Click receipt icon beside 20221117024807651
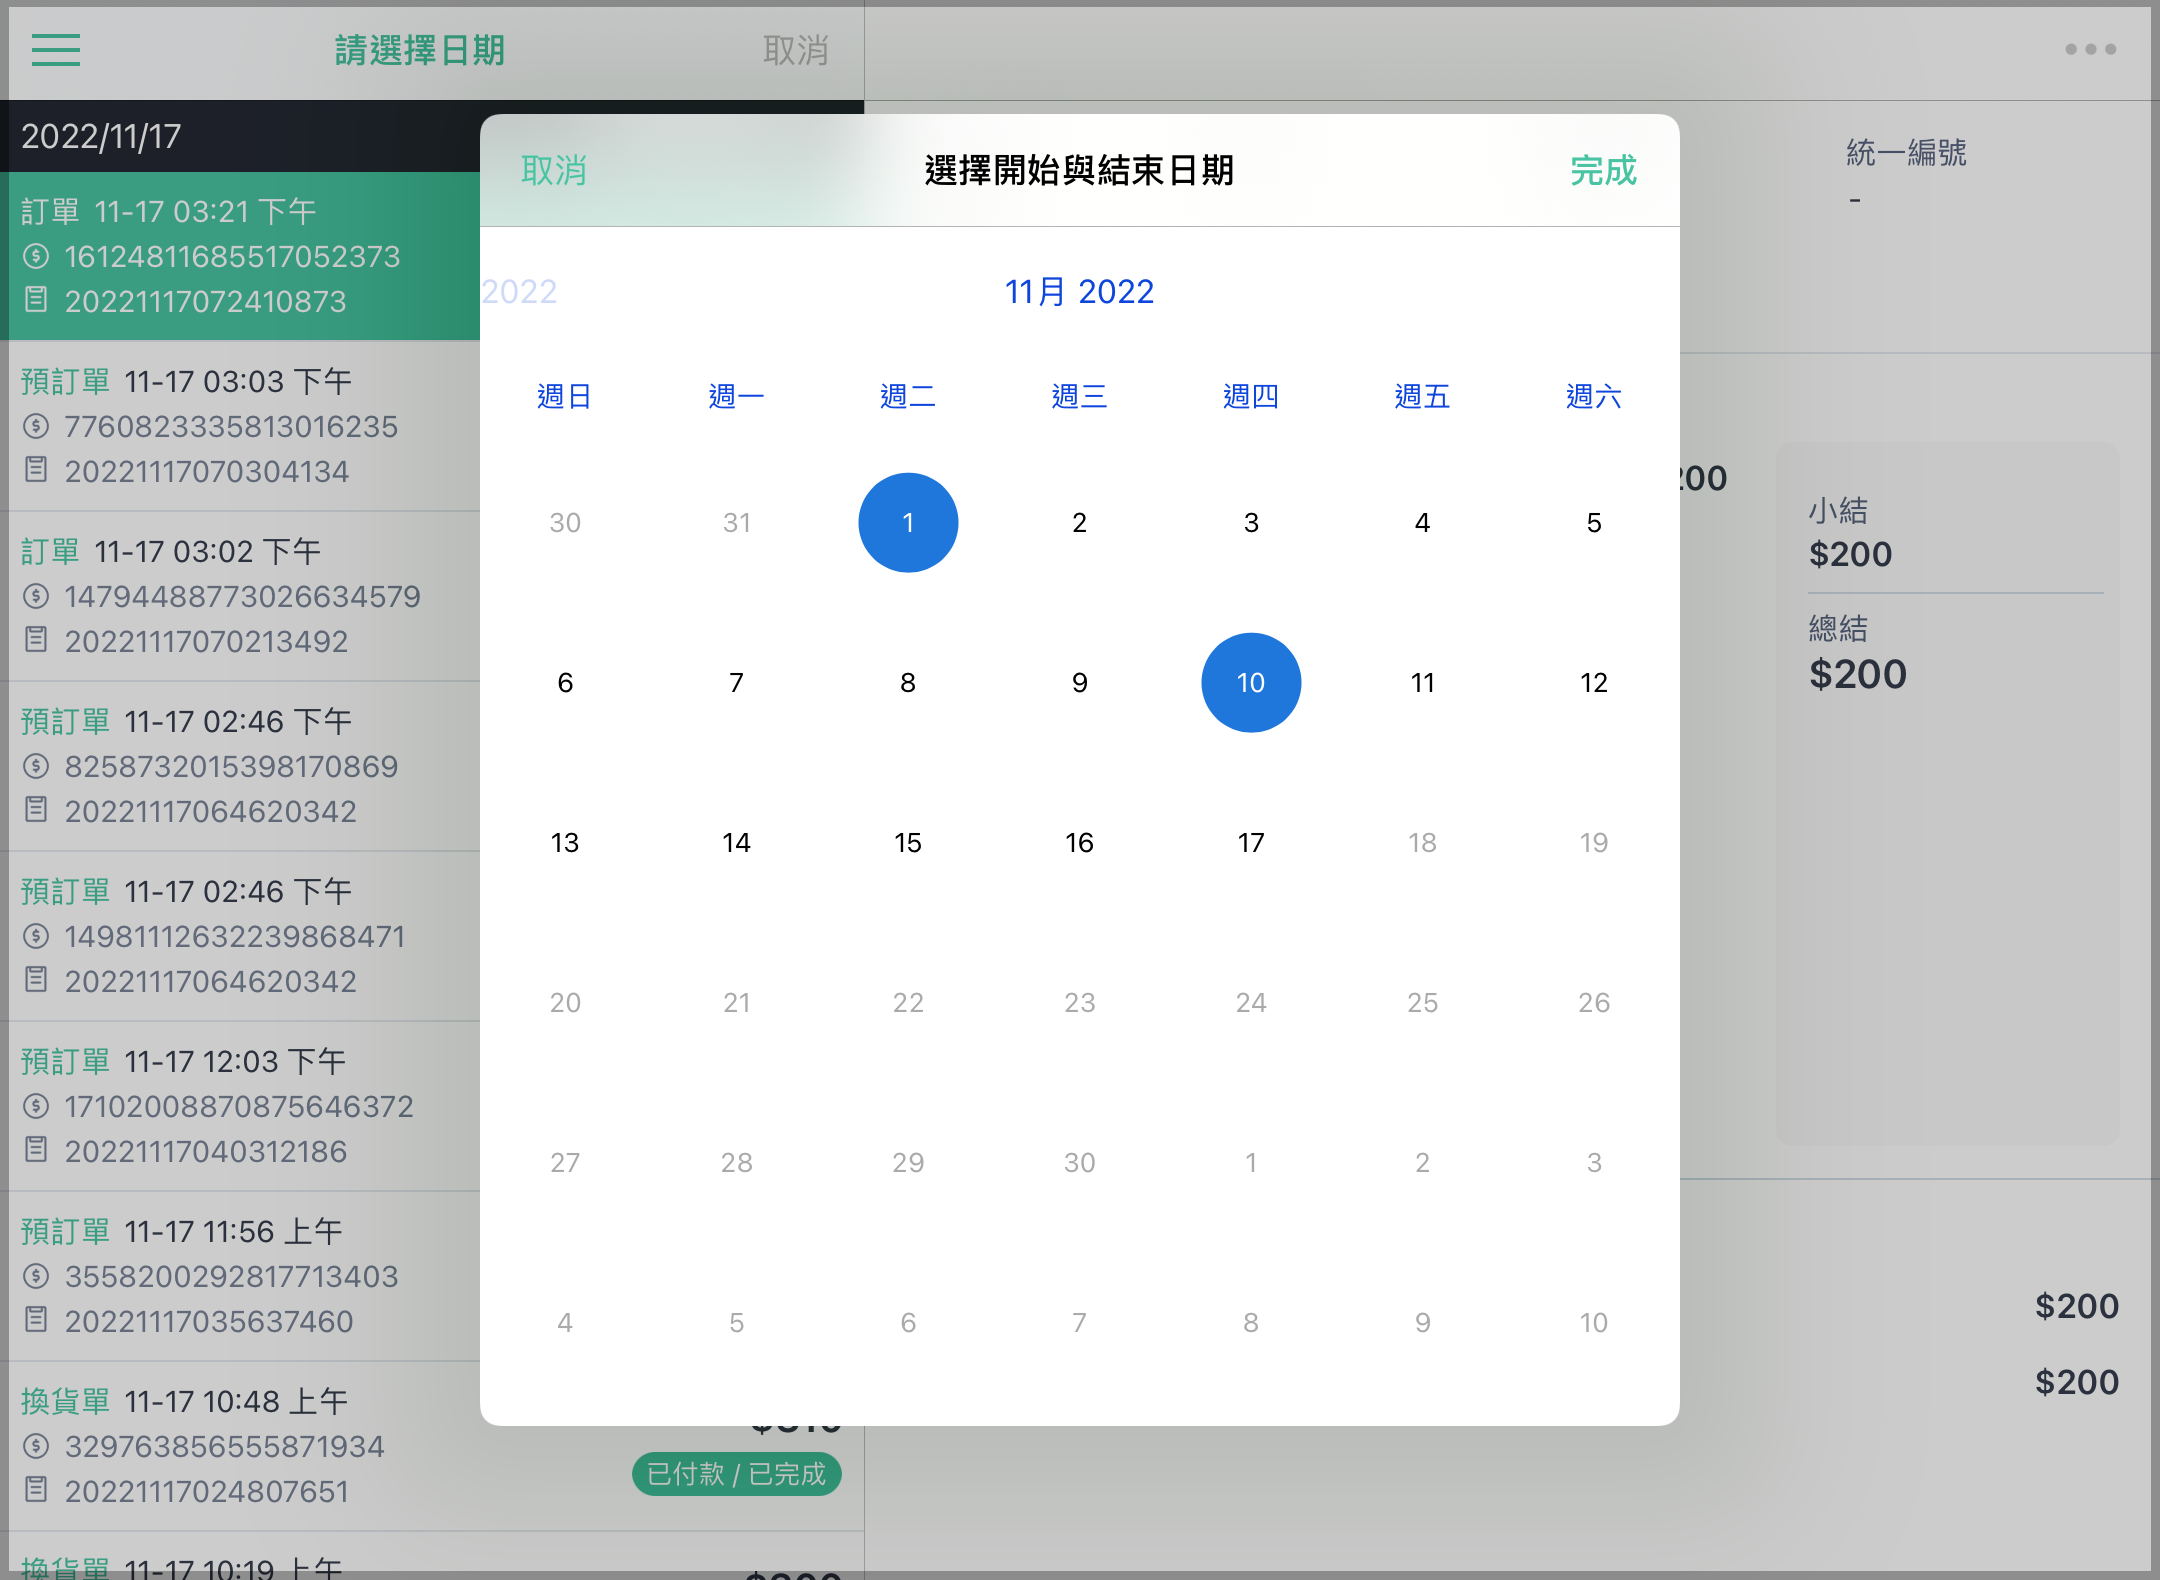2160x1580 pixels. pos(36,1489)
